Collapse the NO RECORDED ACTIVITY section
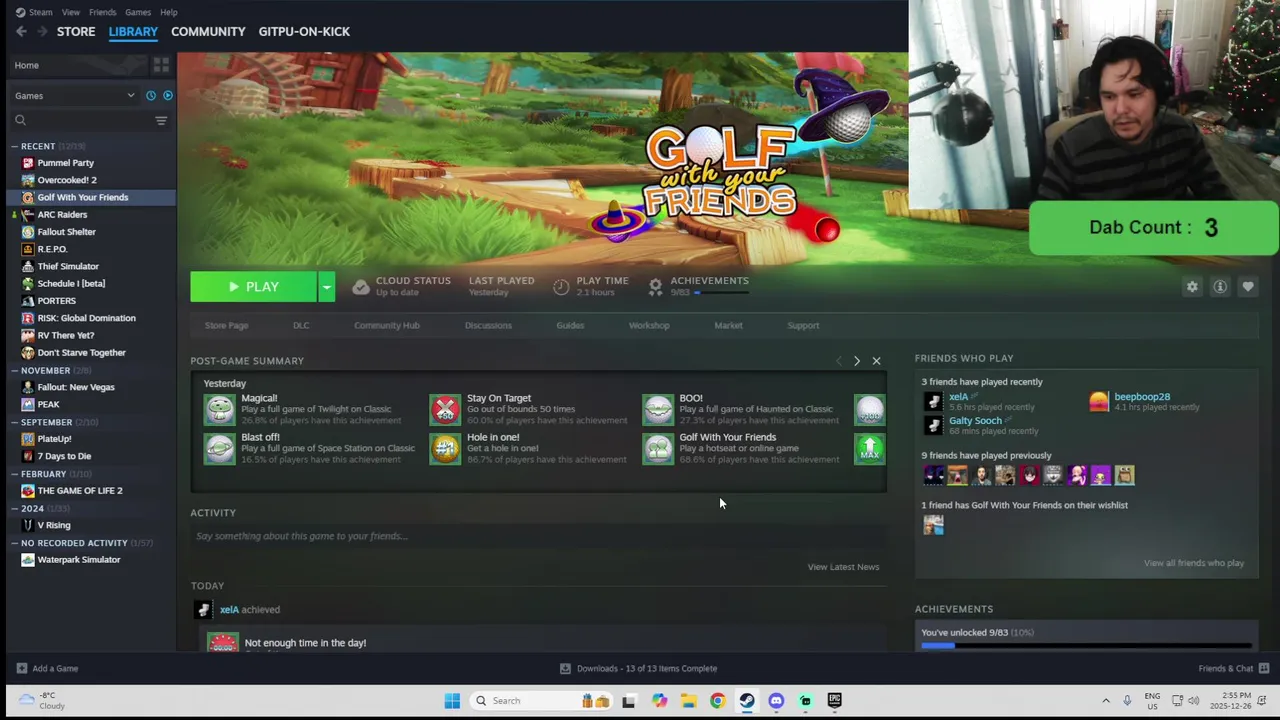Viewport: 1280px width, 720px height. pos(15,543)
